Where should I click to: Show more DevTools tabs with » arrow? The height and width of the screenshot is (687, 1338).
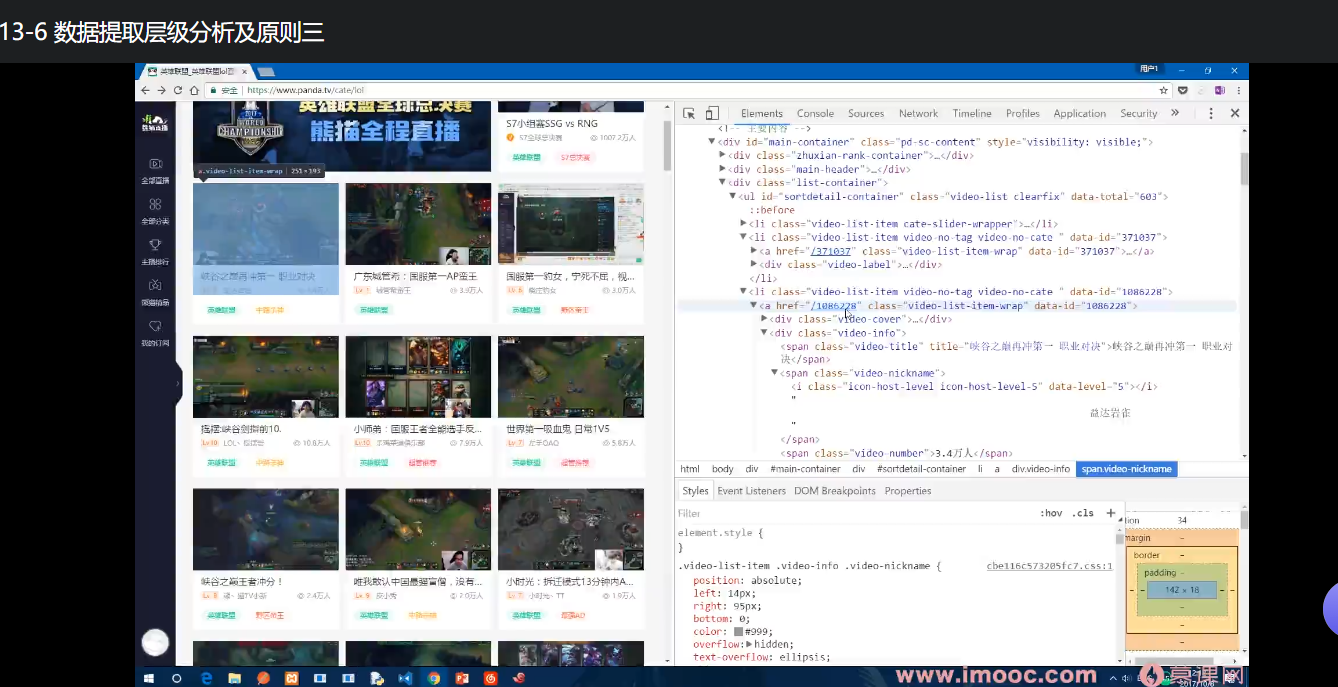pyautogui.click(x=1175, y=113)
